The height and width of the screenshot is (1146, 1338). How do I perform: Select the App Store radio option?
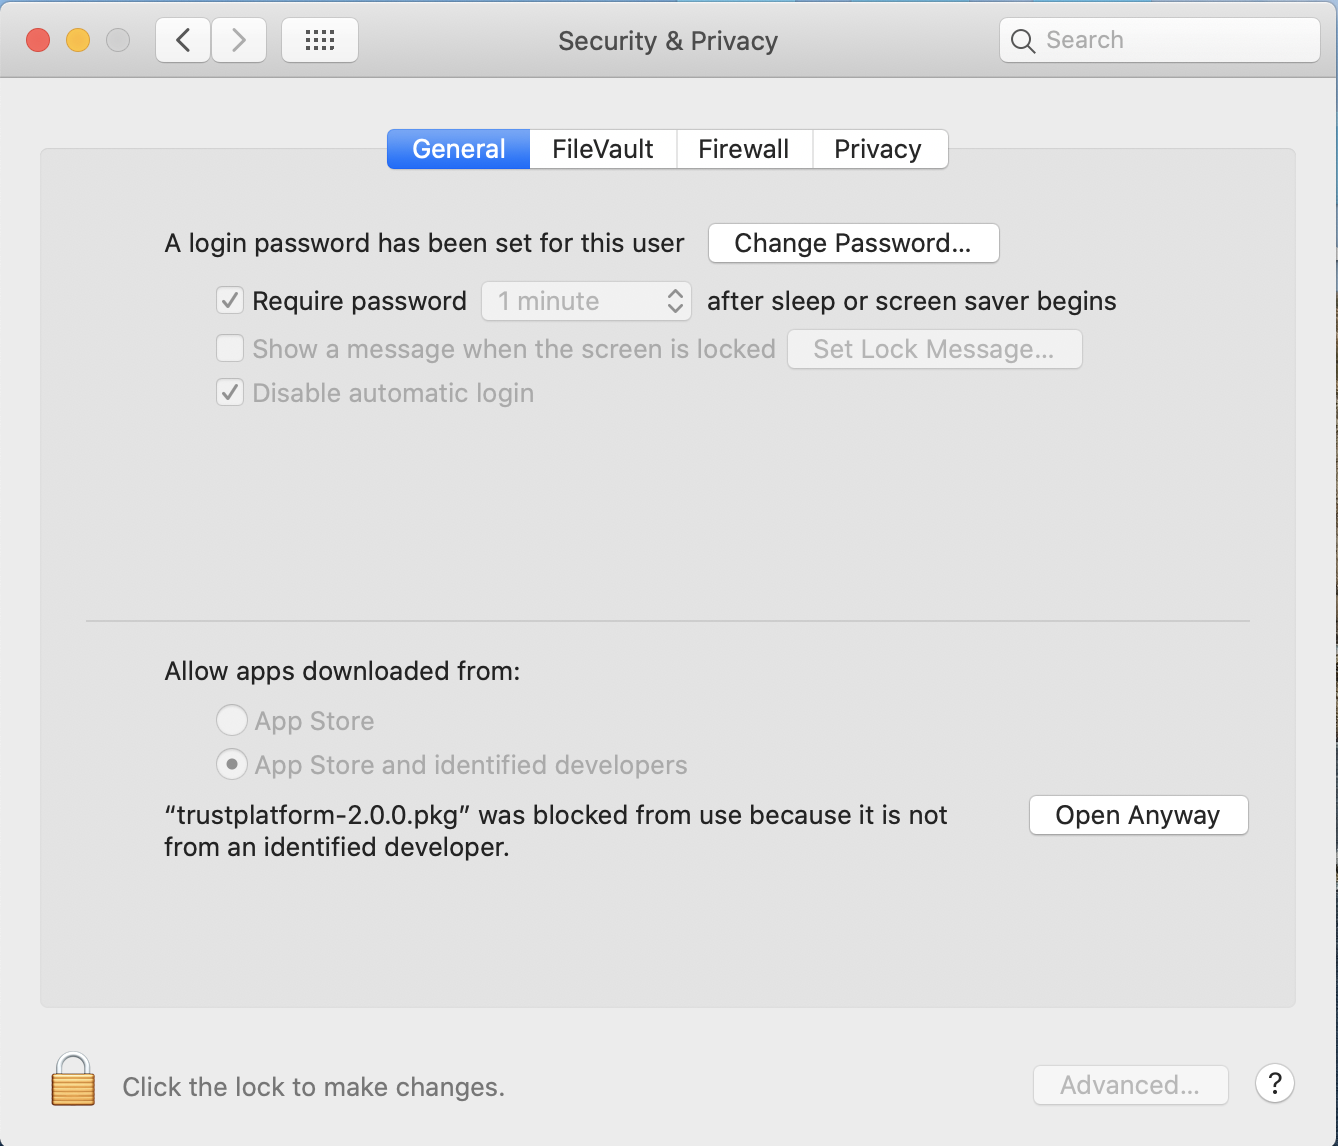click(x=232, y=720)
